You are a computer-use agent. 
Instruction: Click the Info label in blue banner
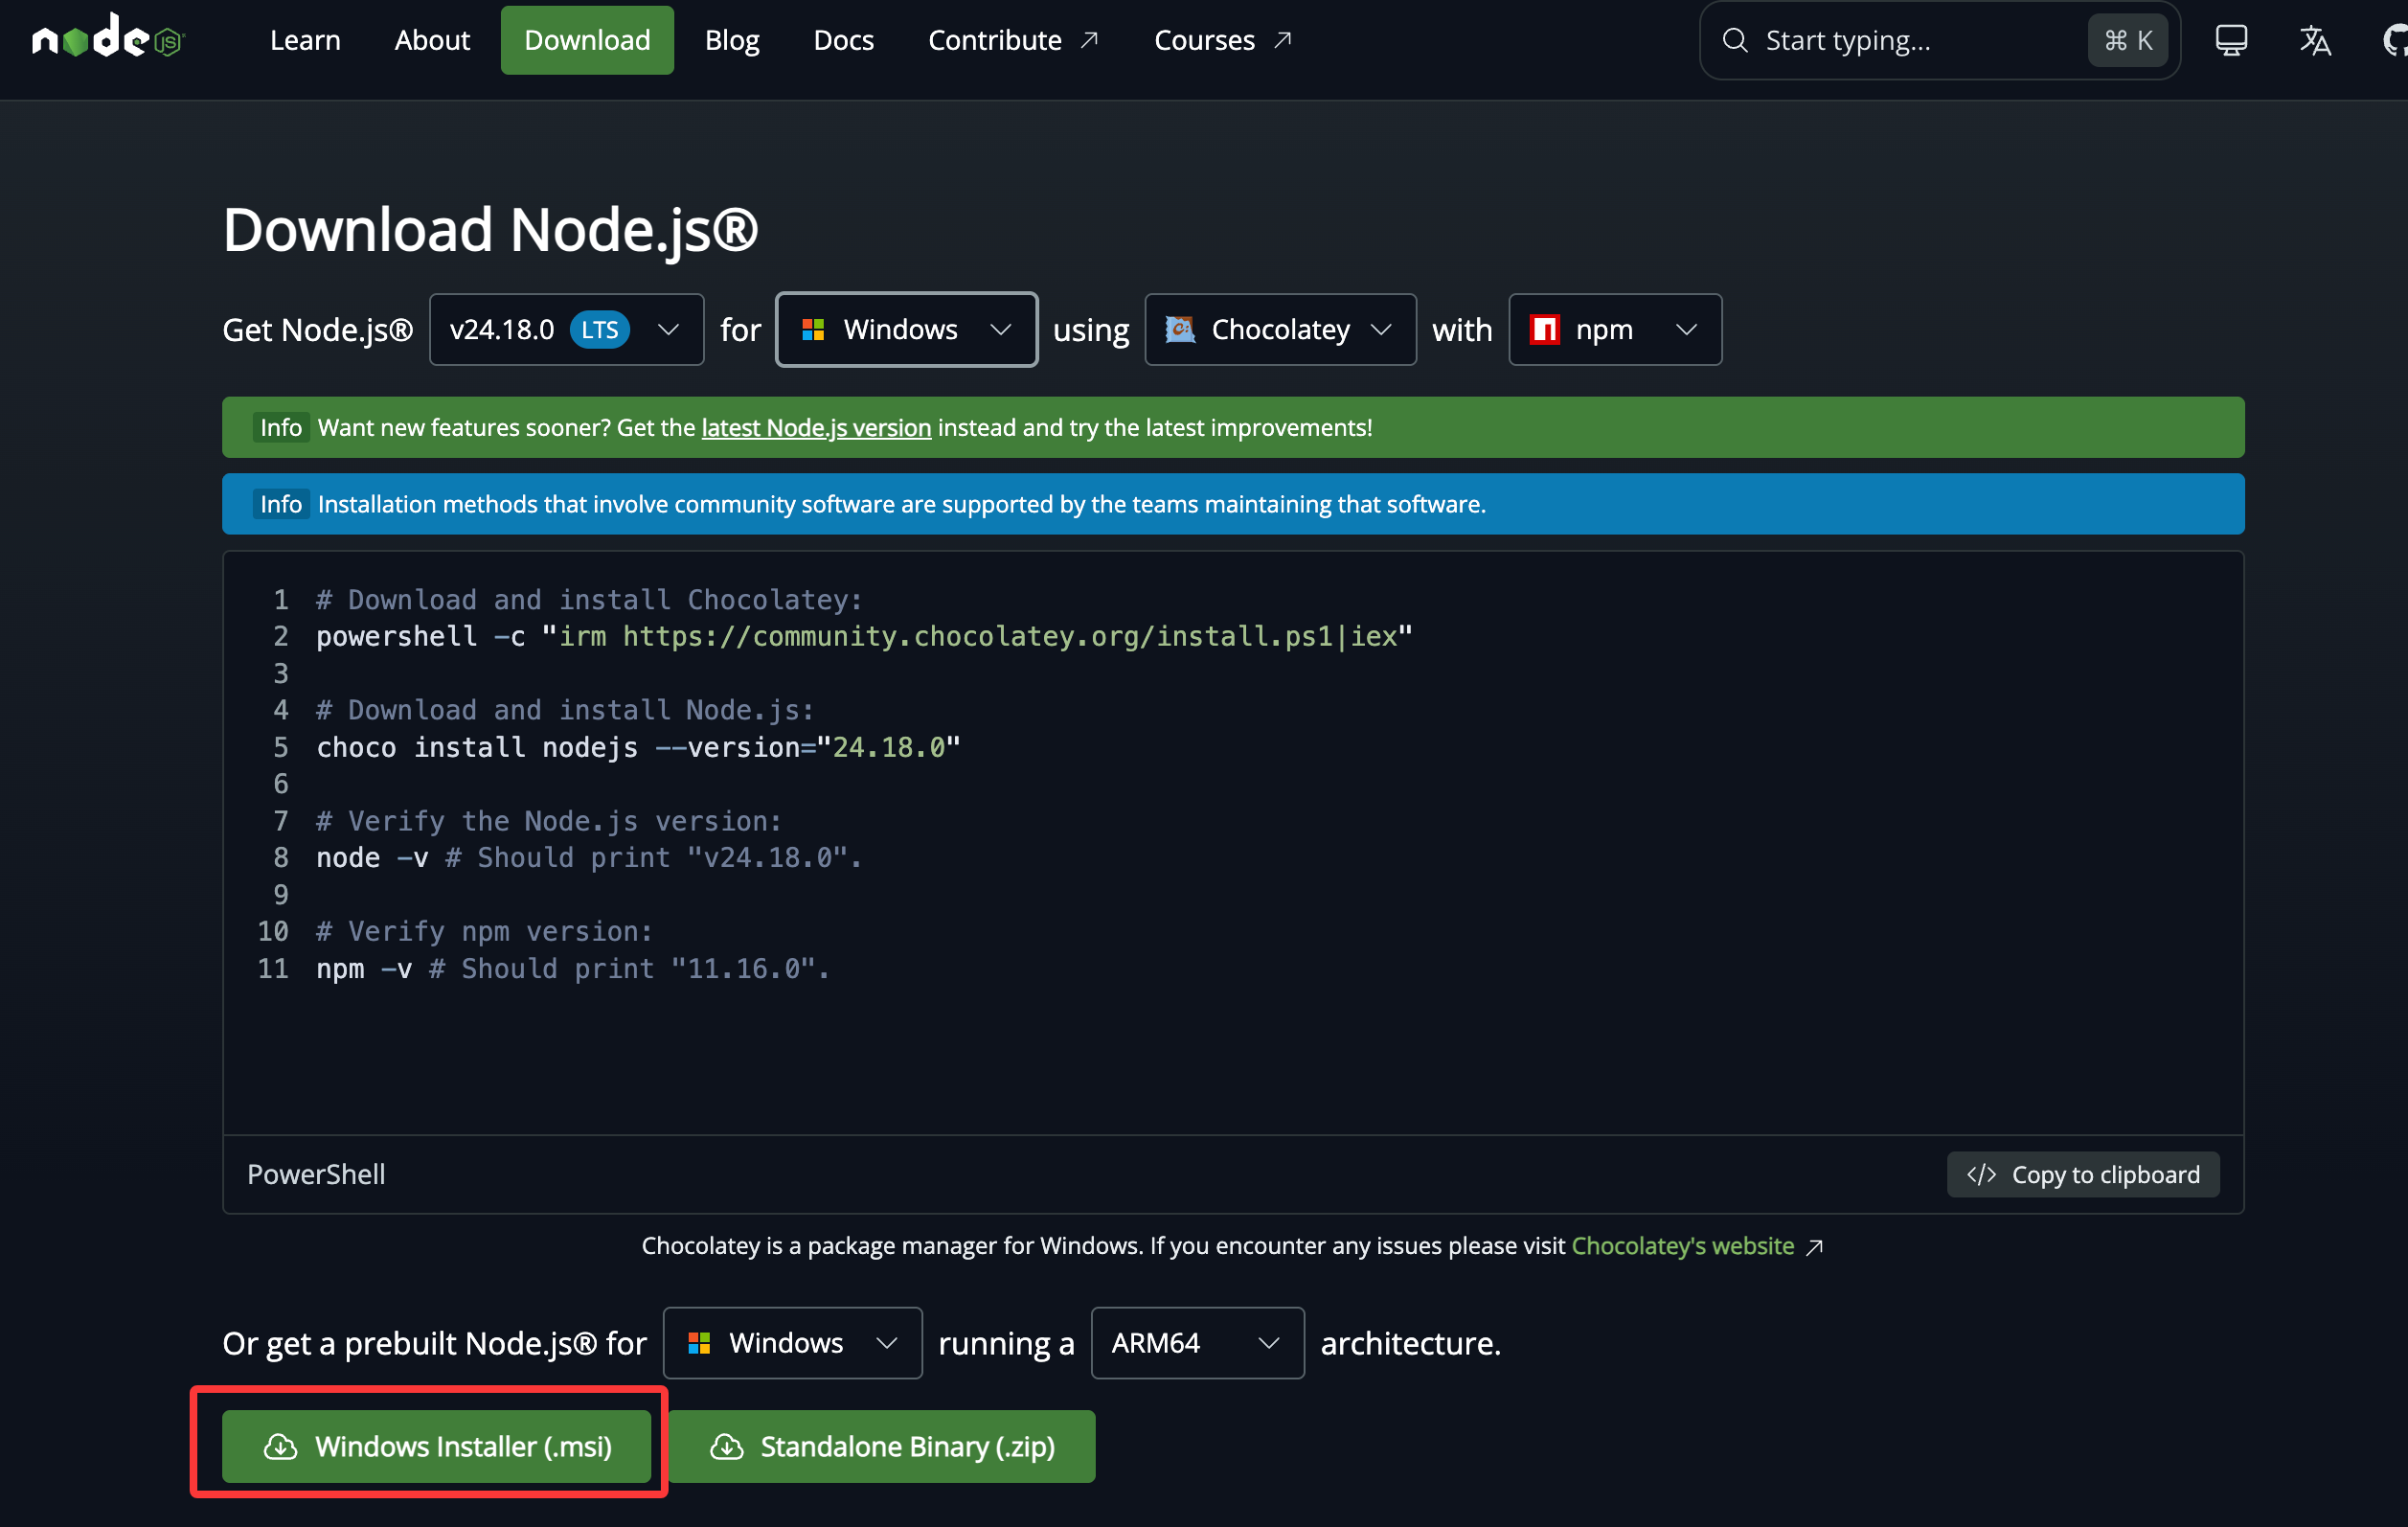click(x=280, y=504)
